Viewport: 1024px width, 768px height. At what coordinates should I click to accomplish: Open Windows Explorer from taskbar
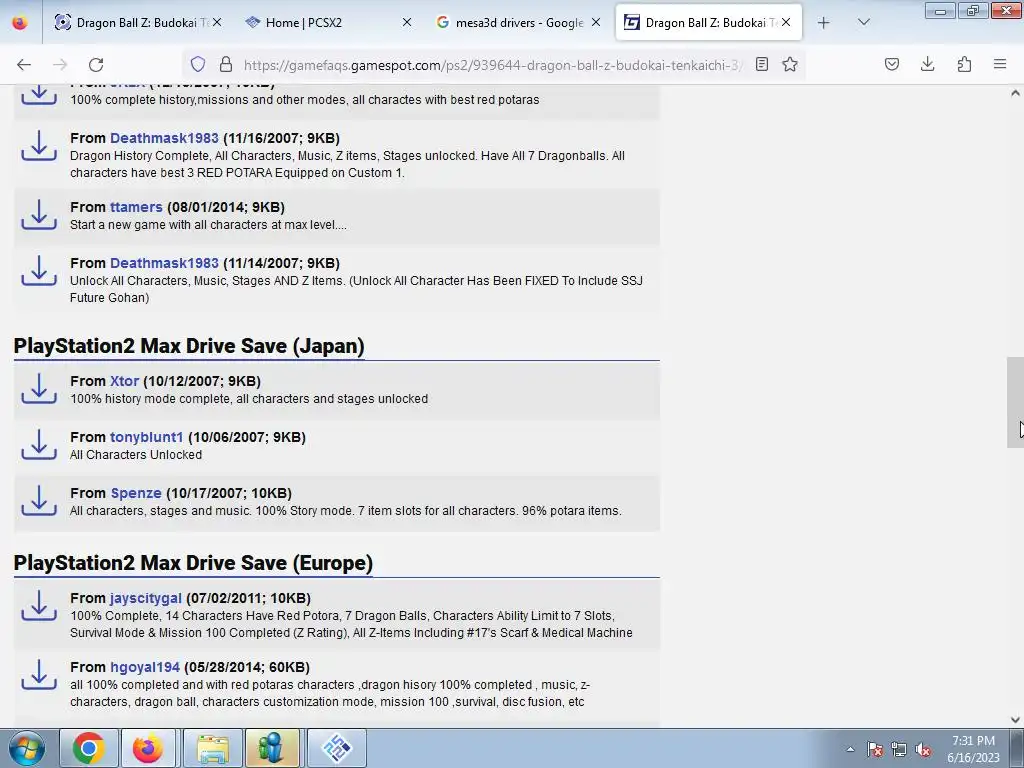(213, 748)
